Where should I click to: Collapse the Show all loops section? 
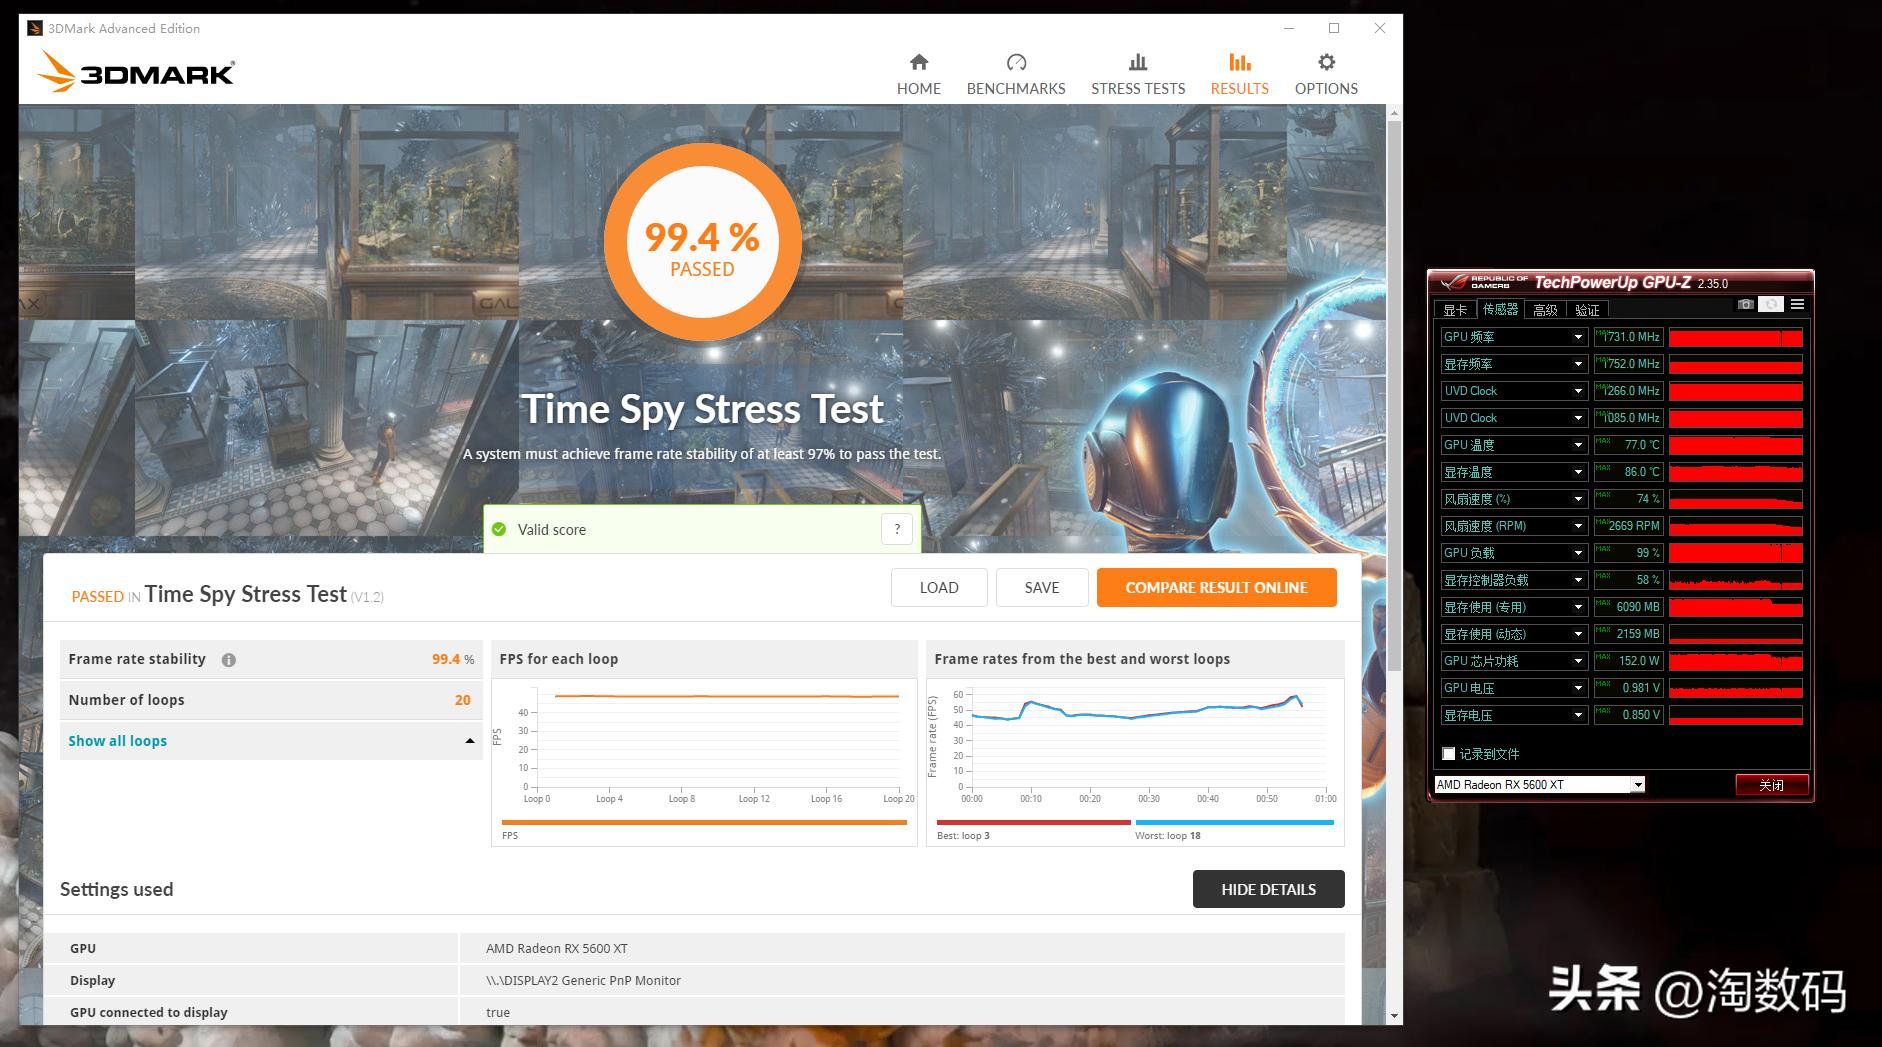pyautogui.click(x=271, y=741)
